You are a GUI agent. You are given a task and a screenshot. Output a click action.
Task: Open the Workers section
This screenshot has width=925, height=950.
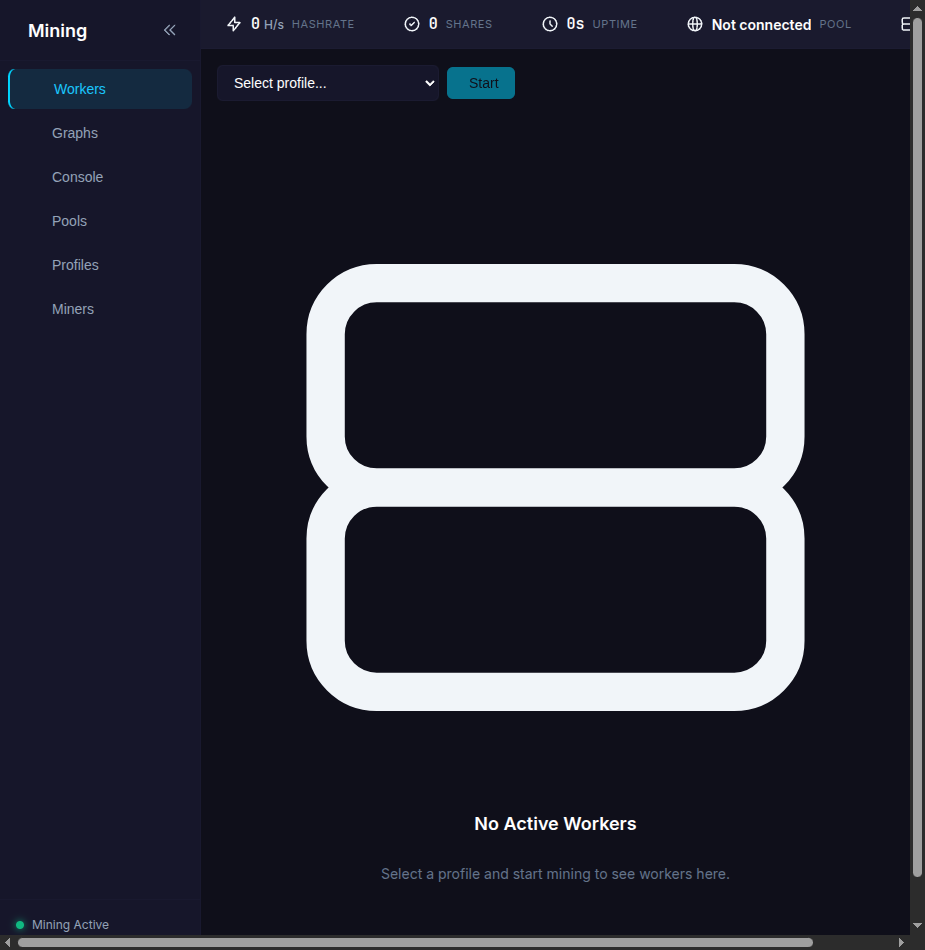(x=80, y=89)
